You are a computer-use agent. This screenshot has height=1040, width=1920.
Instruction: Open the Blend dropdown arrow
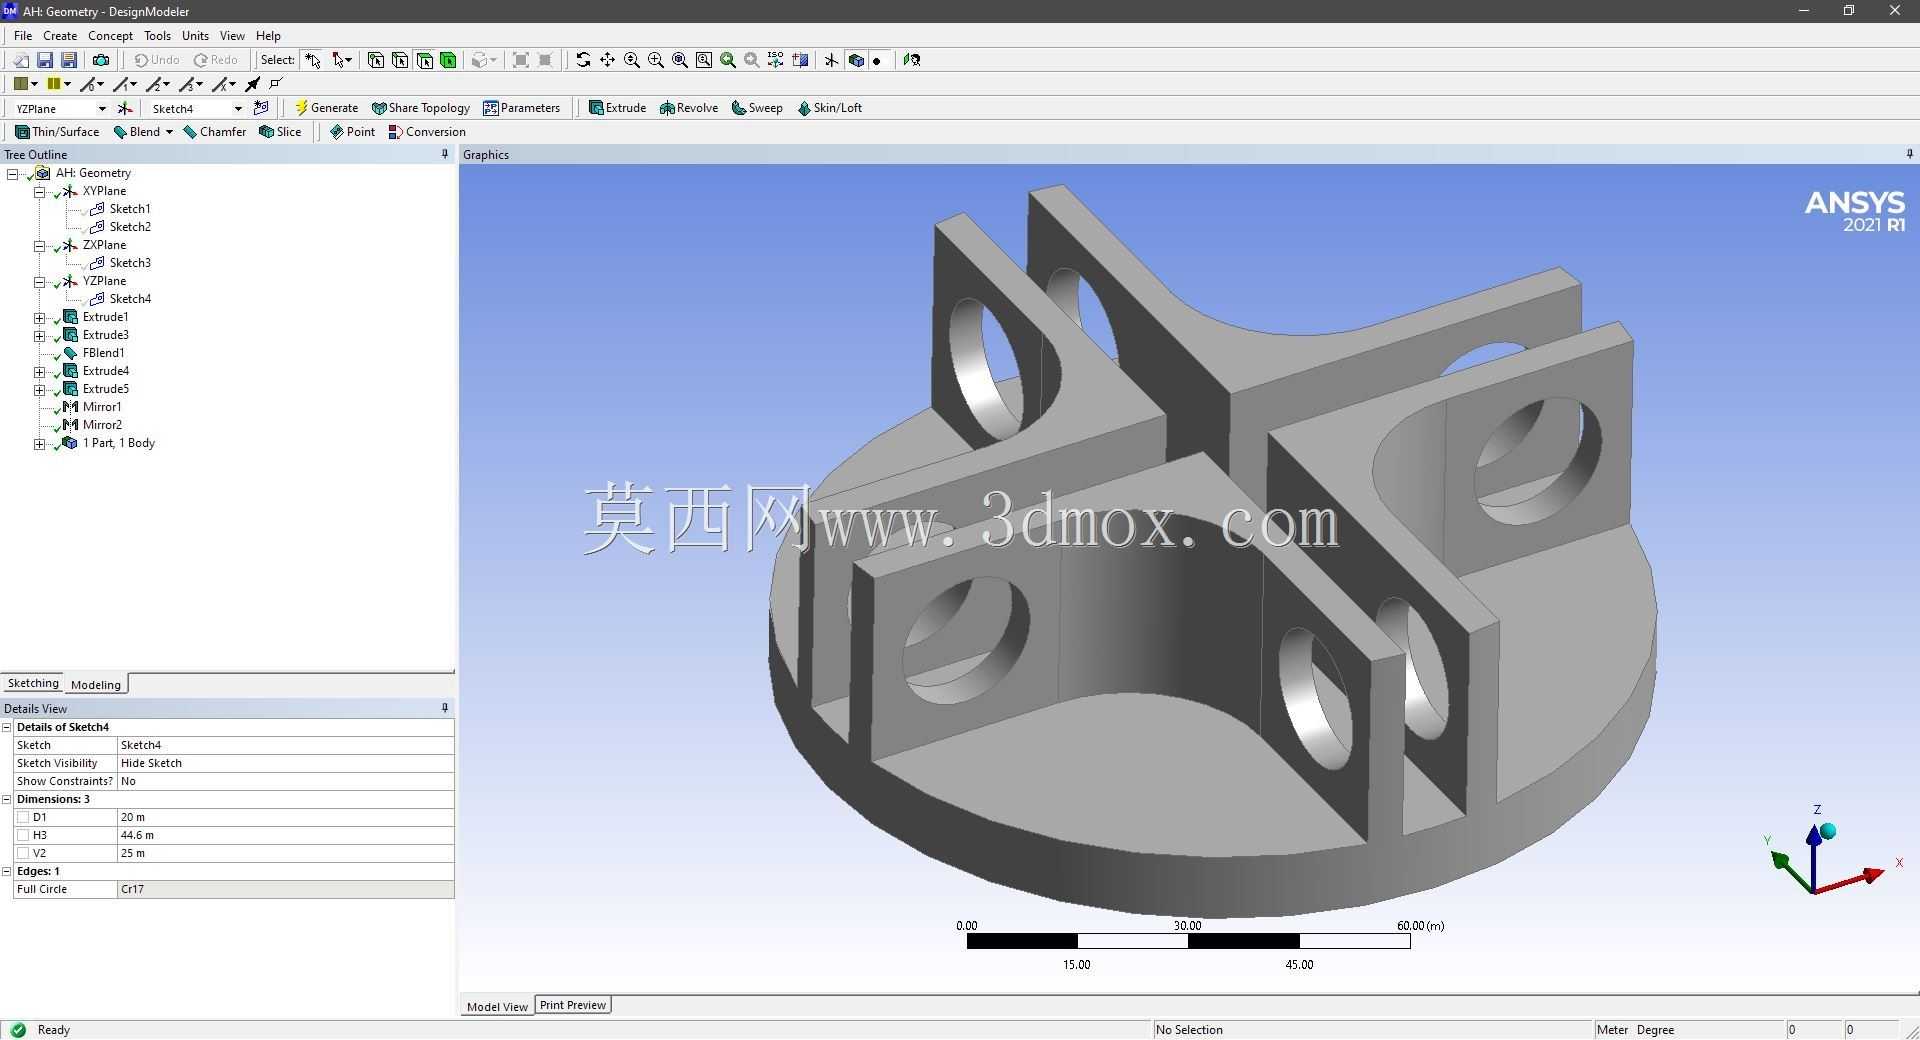click(x=169, y=132)
